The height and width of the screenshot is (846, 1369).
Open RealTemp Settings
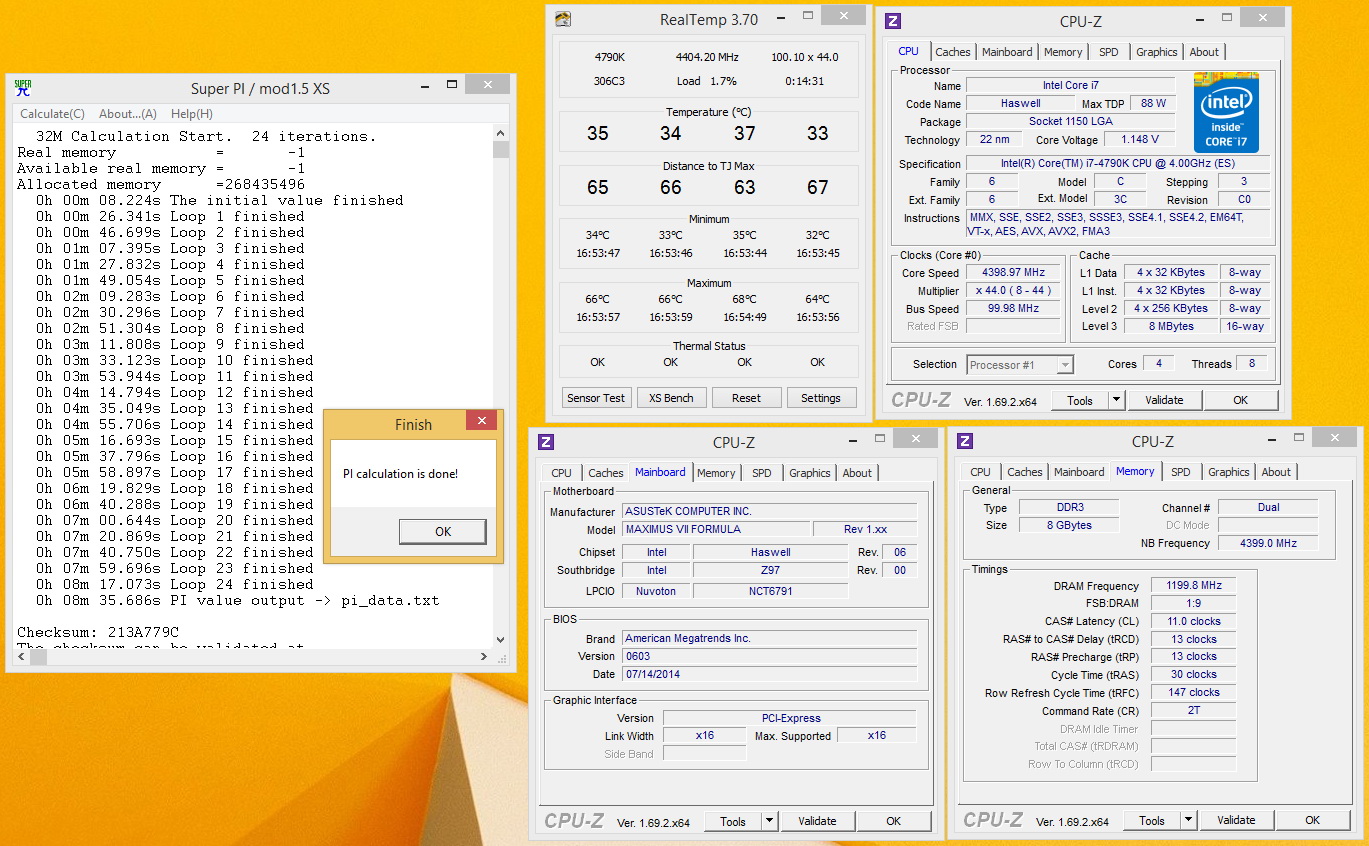pos(821,398)
